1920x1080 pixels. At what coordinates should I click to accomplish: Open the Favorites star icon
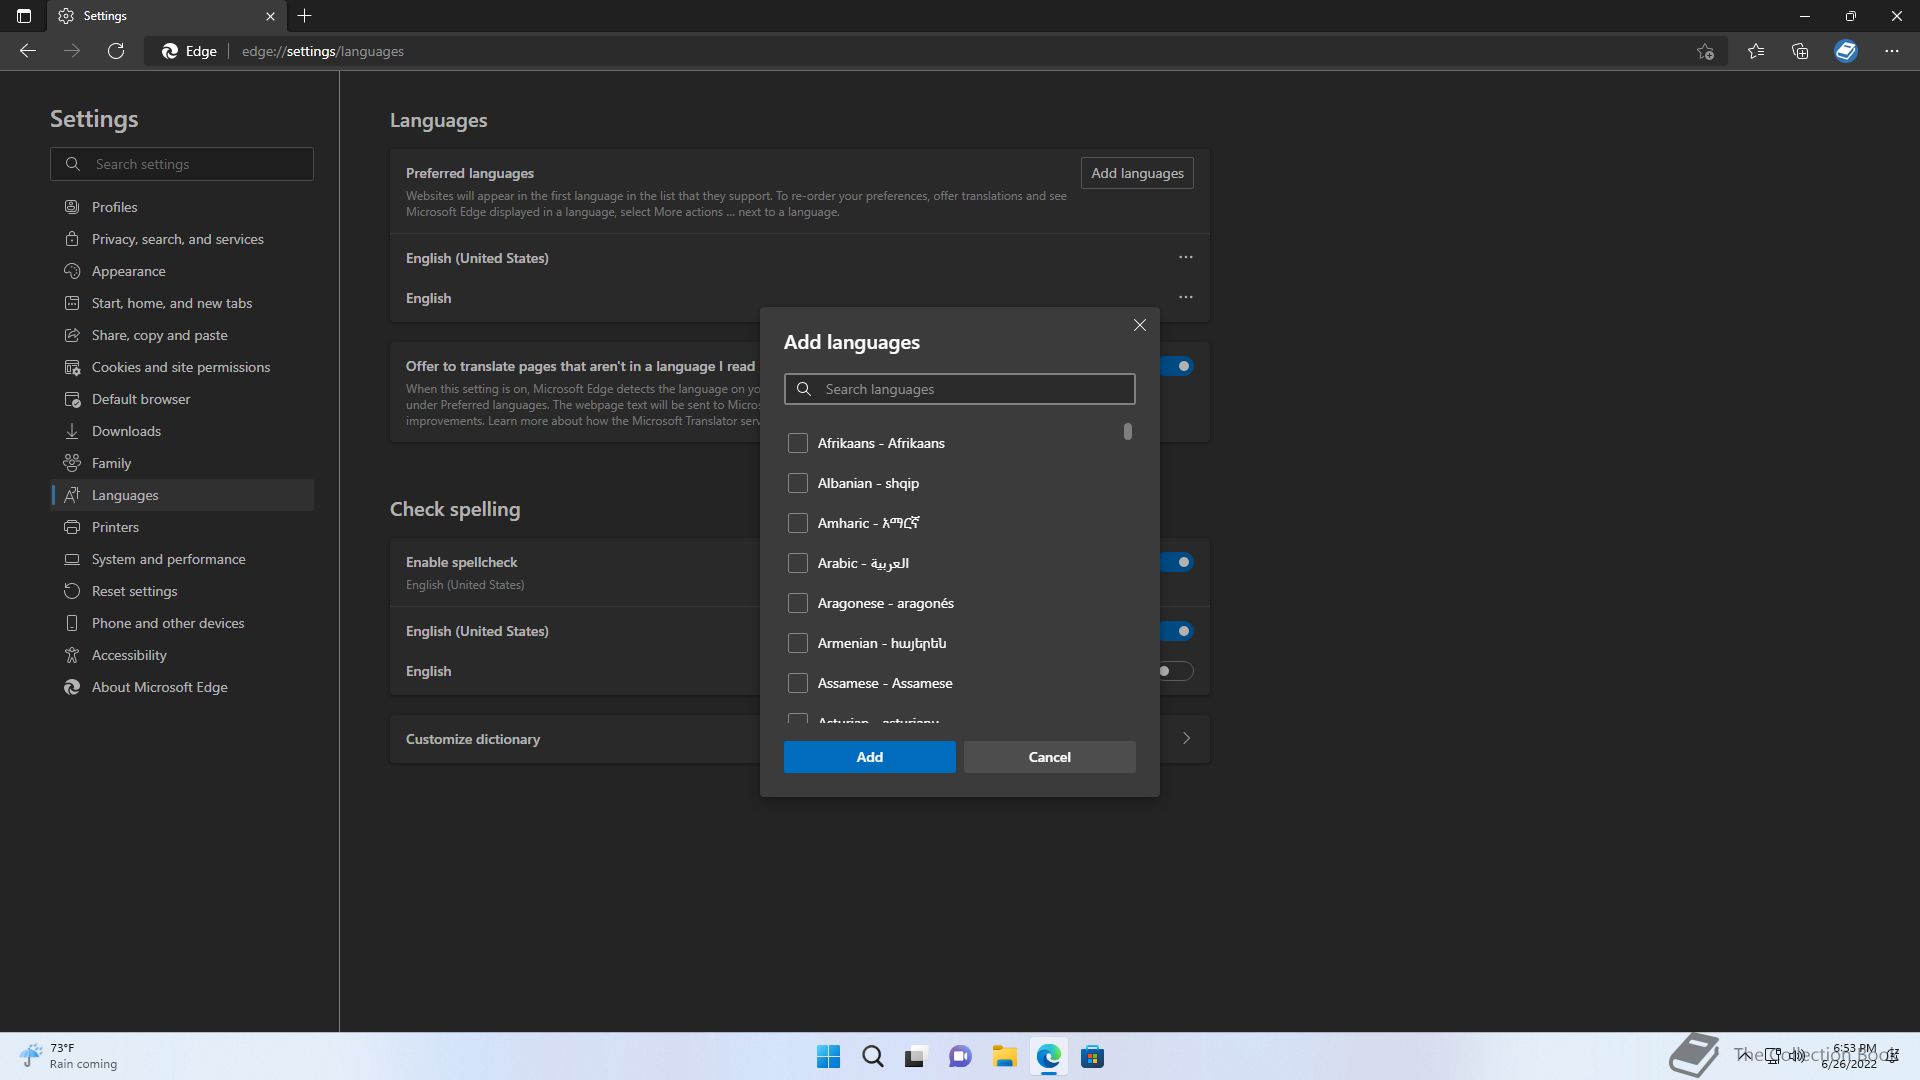[1756, 51]
